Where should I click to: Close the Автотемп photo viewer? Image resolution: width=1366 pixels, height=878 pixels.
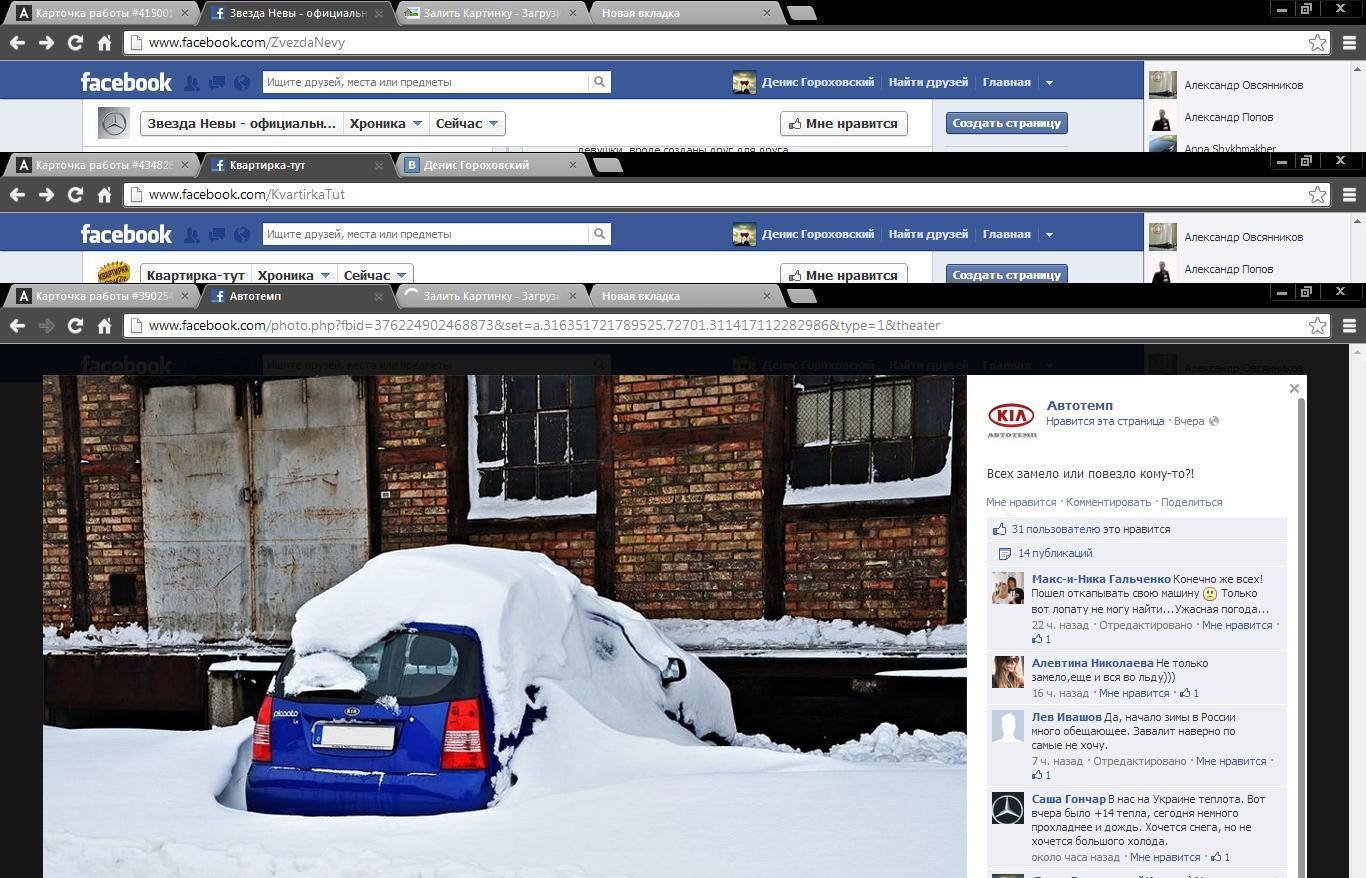pos(1294,388)
